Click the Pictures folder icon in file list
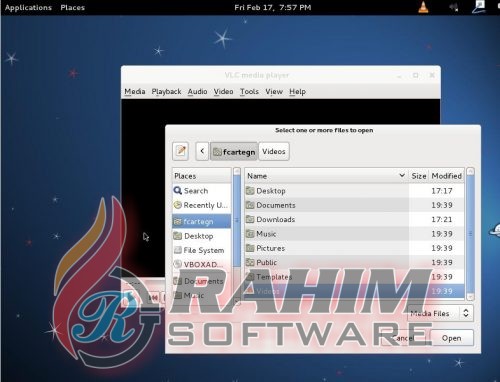500x382 pixels. click(250, 248)
